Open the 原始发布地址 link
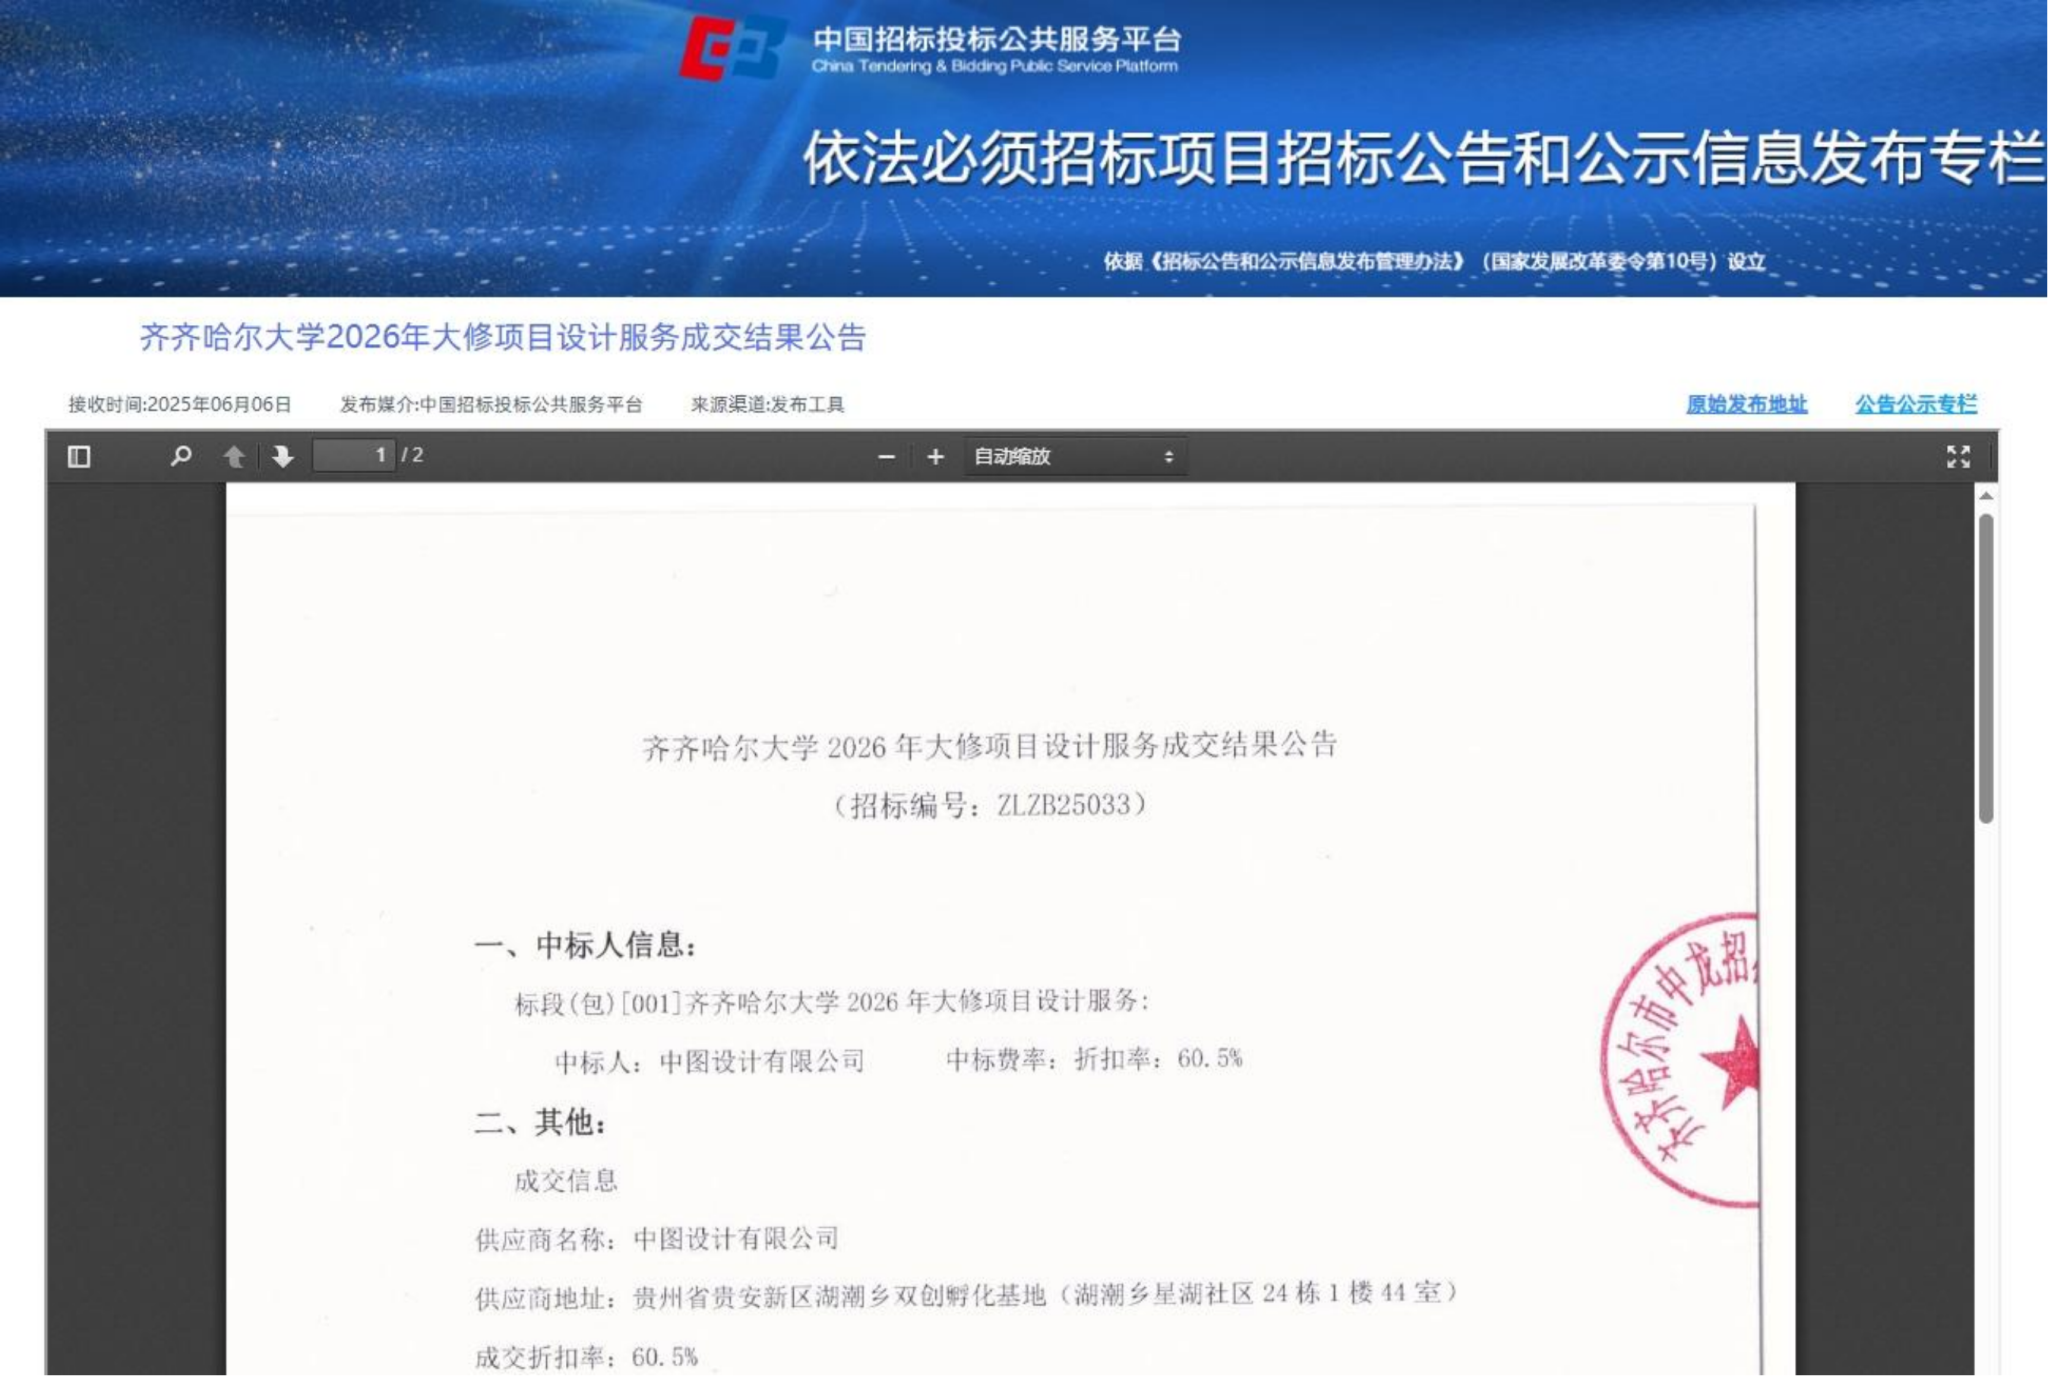The image size is (2048, 1376). pyautogui.click(x=1746, y=404)
